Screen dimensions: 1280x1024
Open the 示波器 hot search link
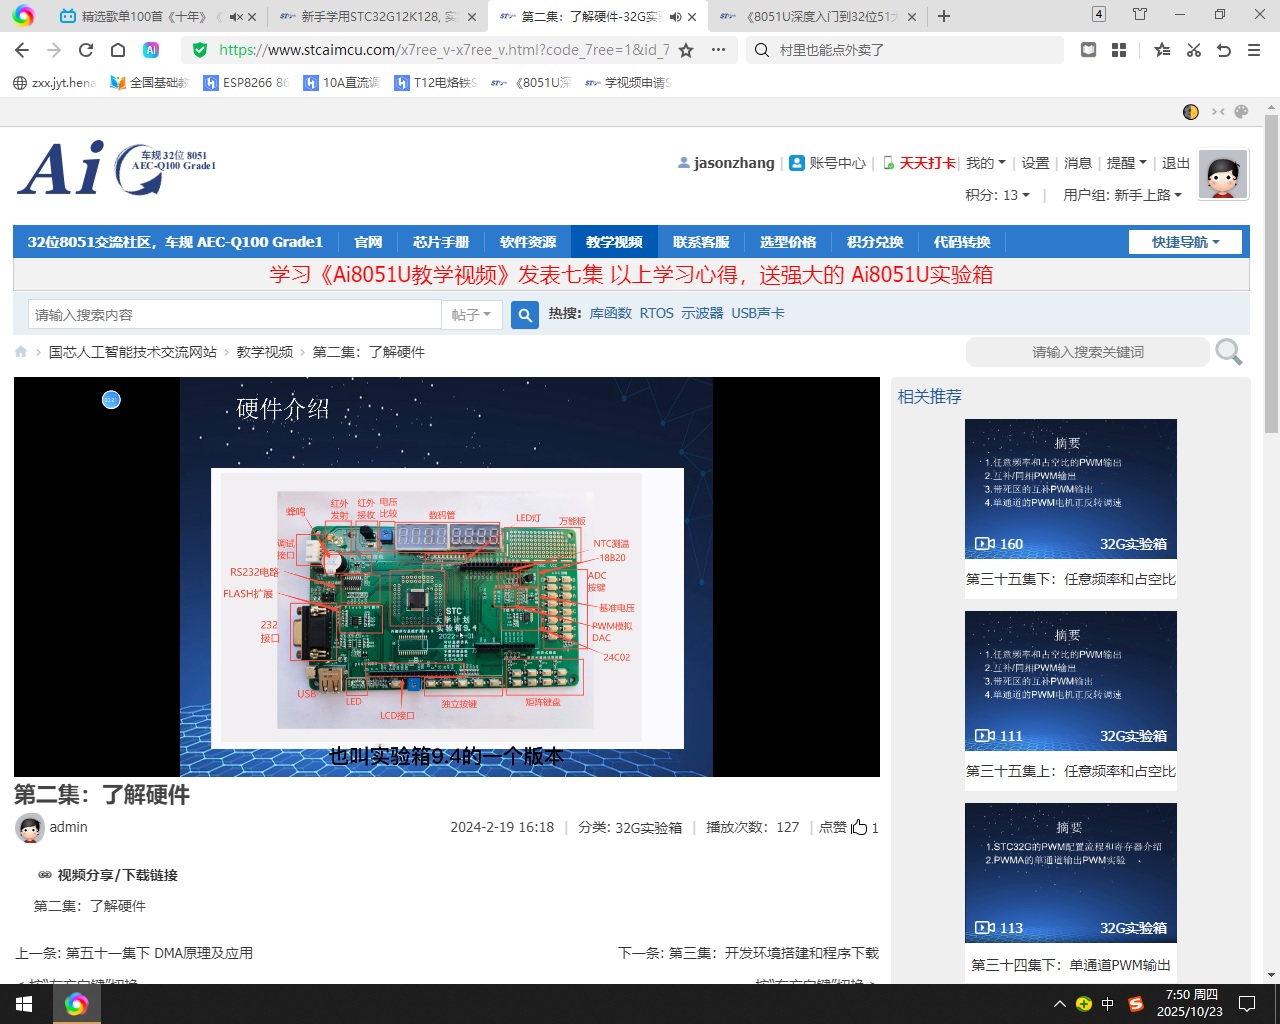702,313
